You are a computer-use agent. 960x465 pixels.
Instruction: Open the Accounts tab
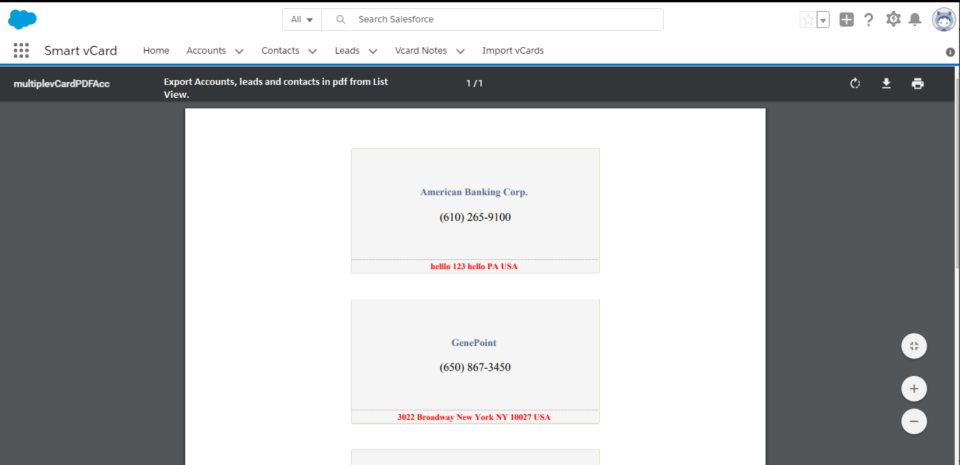click(x=206, y=51)
